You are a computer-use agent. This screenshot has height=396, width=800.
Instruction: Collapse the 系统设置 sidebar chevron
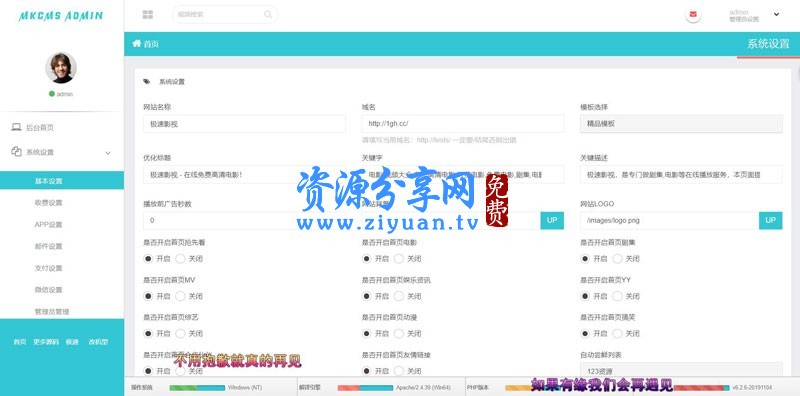[x=108, y=153]
